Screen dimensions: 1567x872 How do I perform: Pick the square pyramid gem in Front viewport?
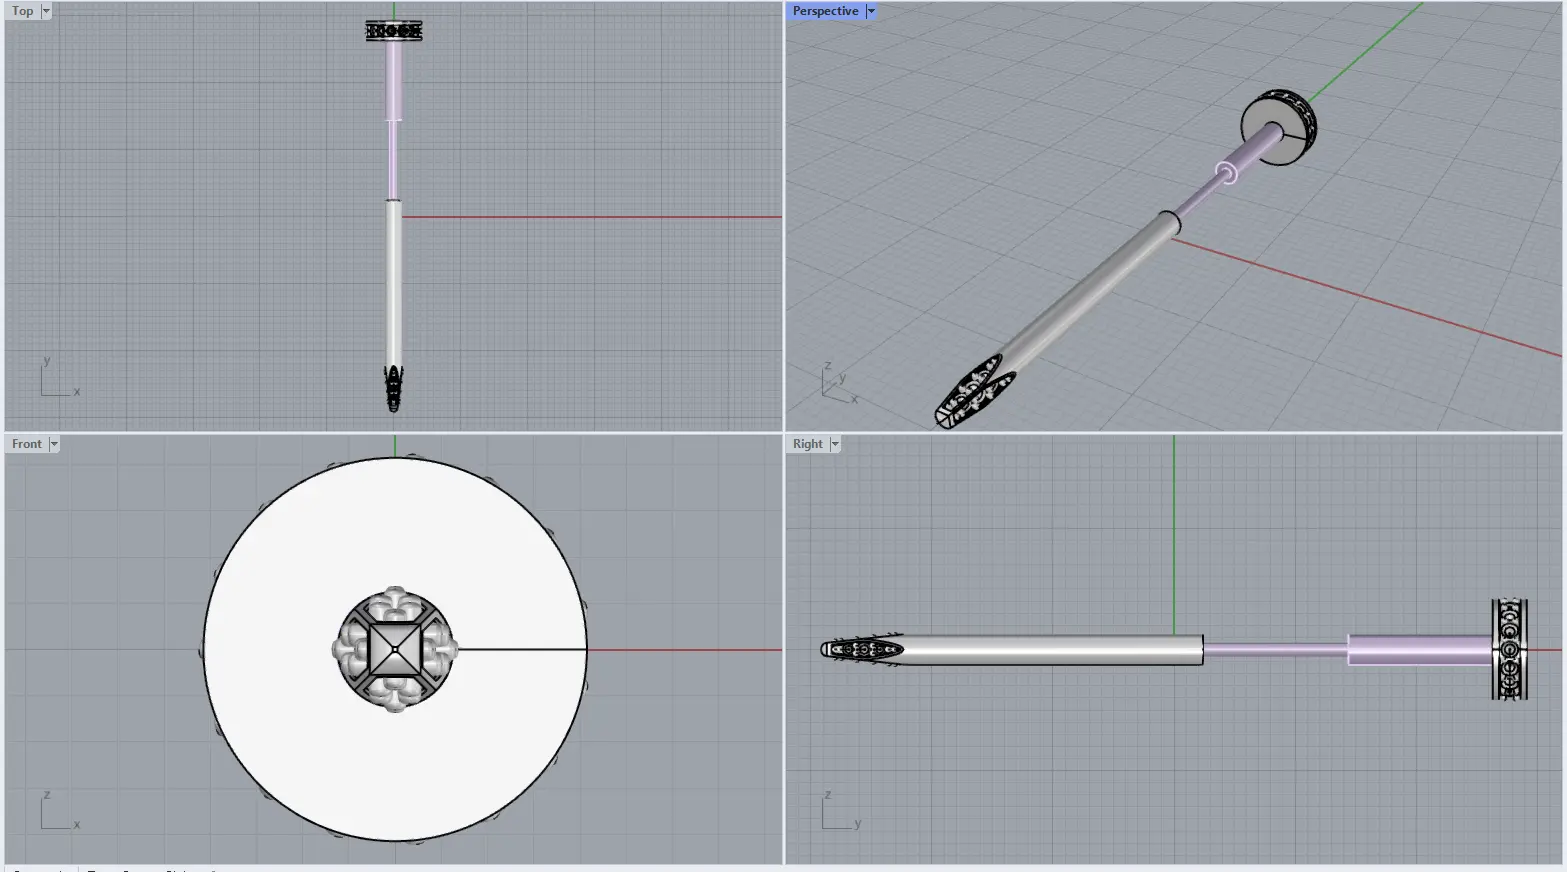coord(395,650)
